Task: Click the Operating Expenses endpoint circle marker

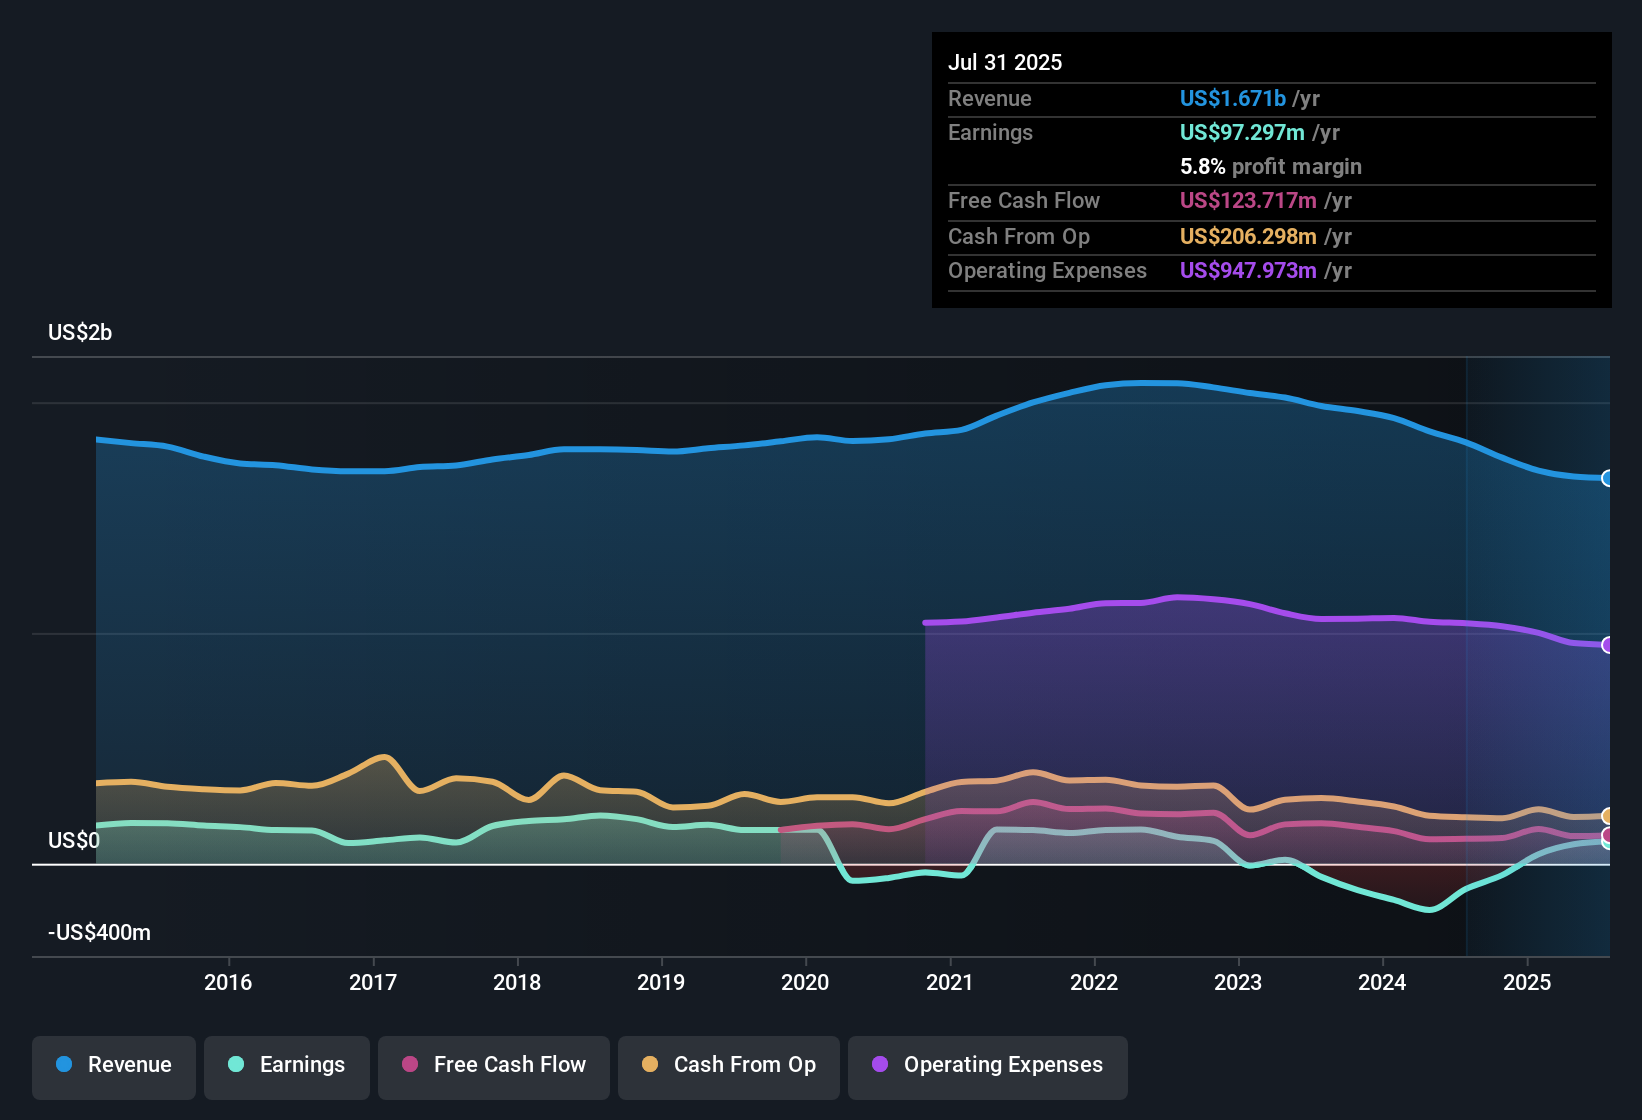Action: tap(1607, 646)
